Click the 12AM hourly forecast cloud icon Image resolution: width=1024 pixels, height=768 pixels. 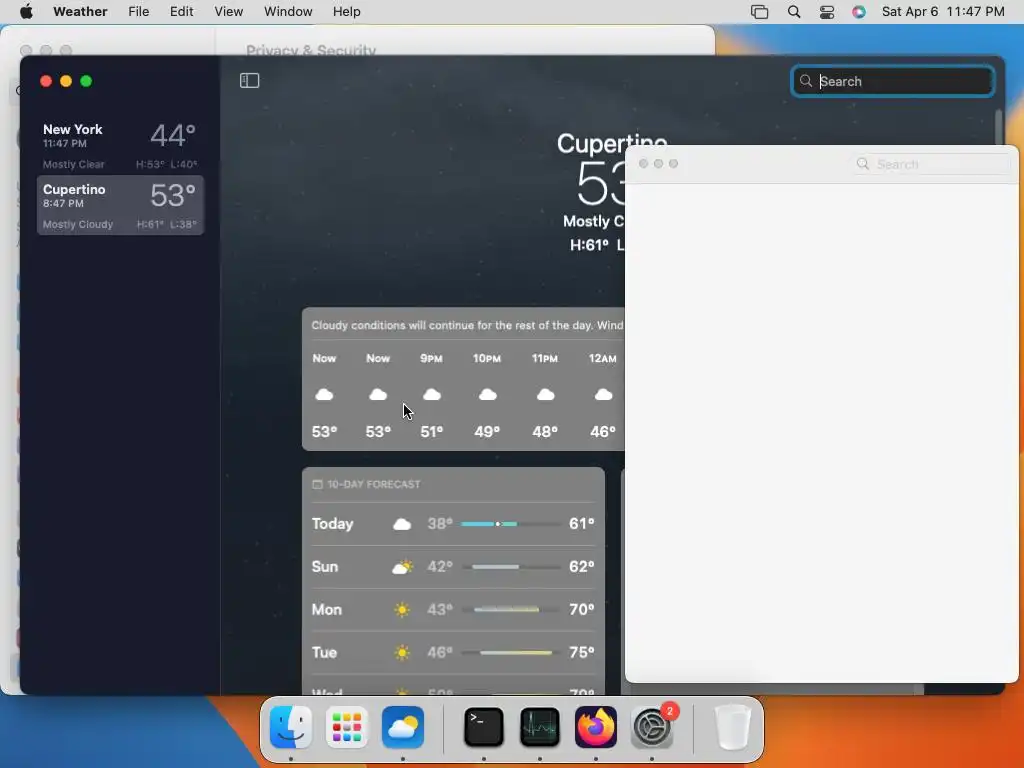pyautogui.click(x=603, y=394)
